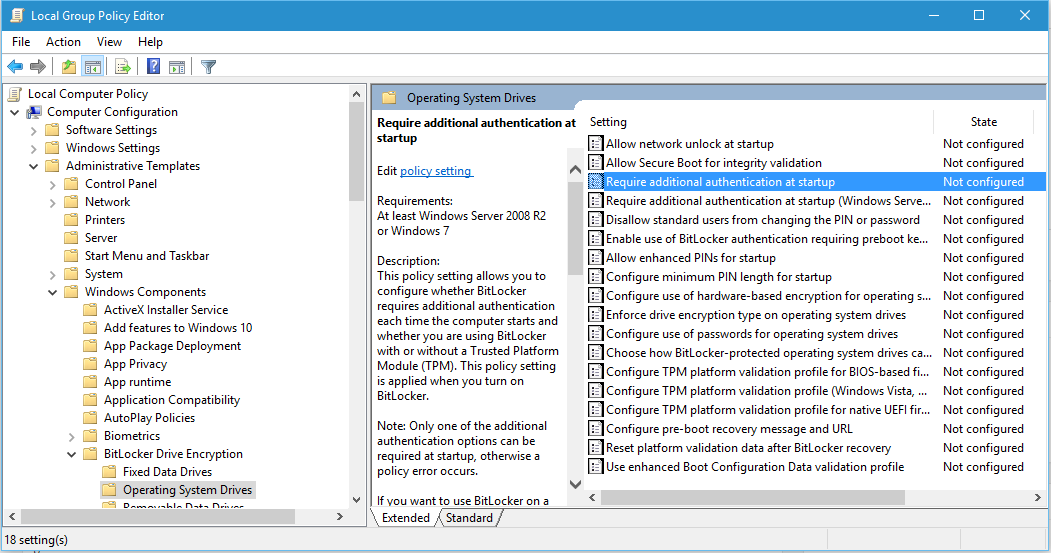Open the View menu
This screenshot has width=1051, height=553.
[x=109, y=42]
